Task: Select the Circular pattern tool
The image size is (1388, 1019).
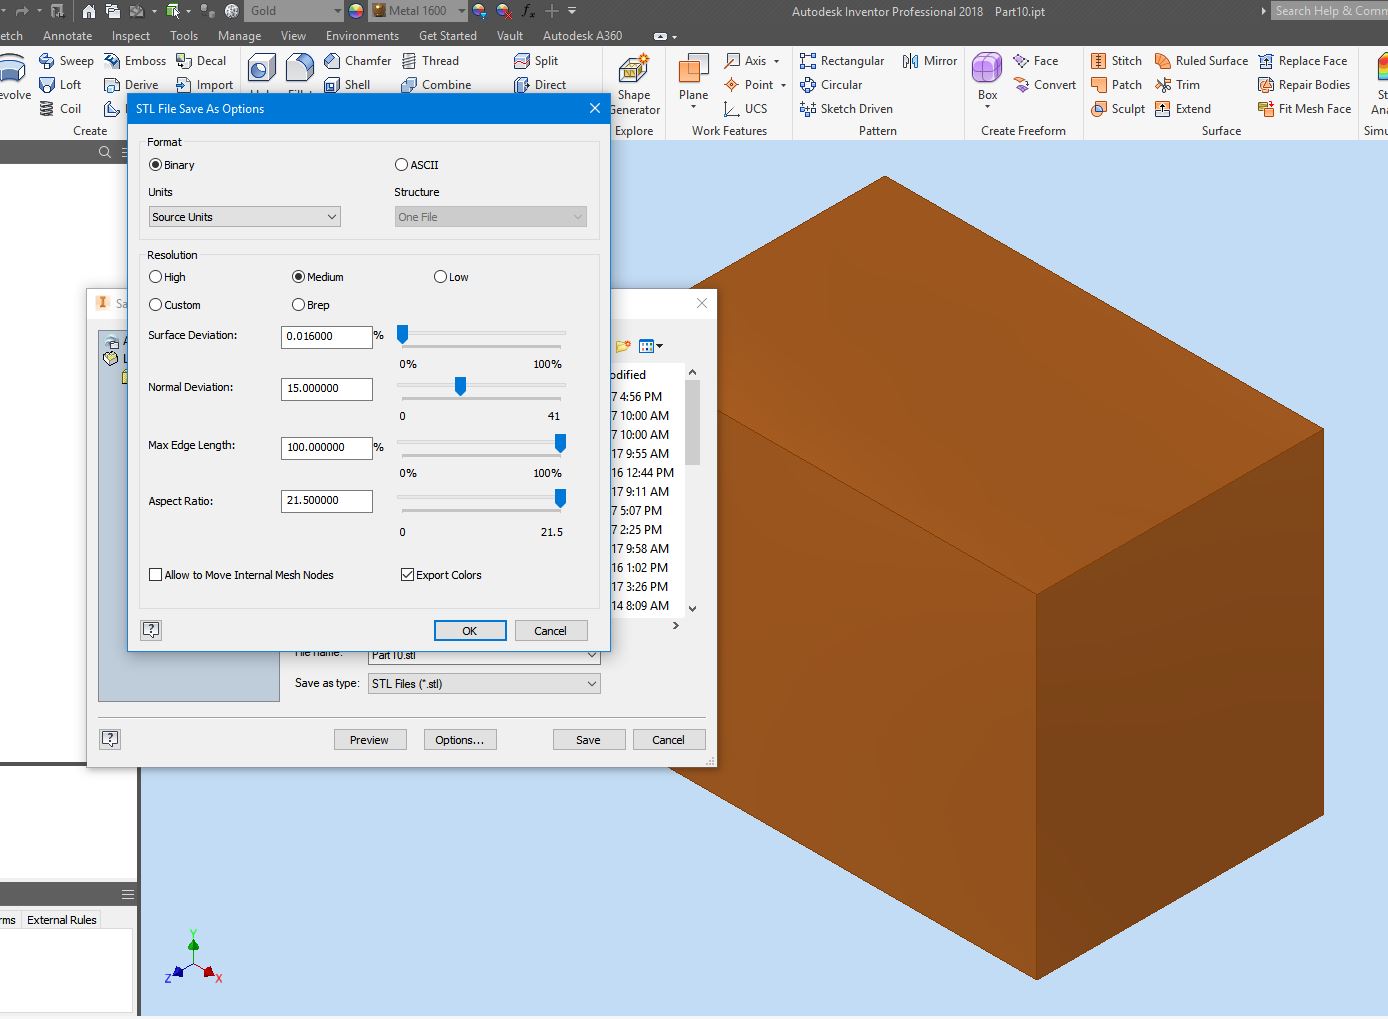Action: tap(831, 85)
